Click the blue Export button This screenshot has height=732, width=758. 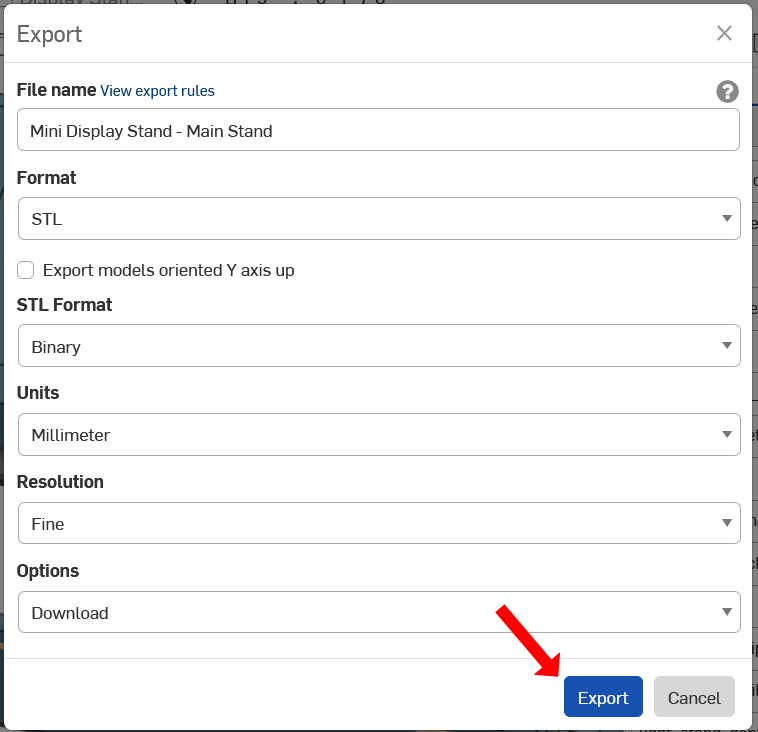pyautogui.click(x=603, y=697)
